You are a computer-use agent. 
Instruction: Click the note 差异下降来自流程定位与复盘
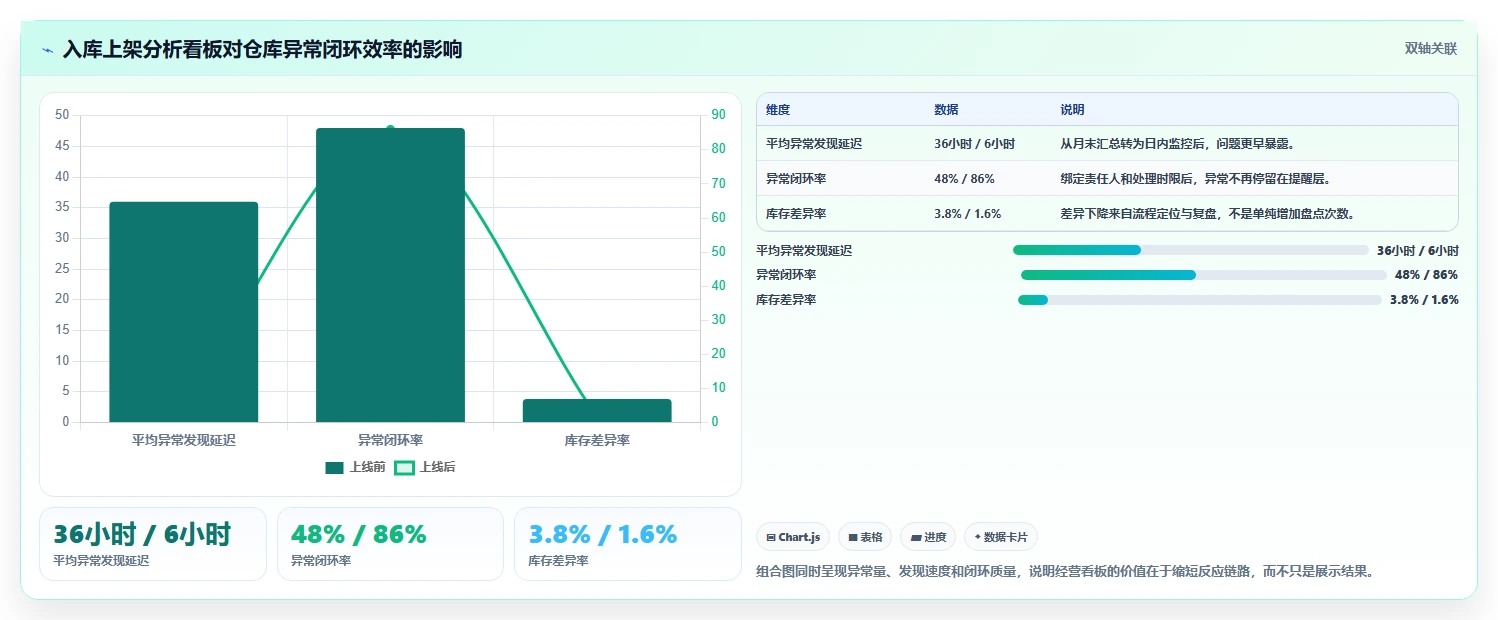pyautogui.click(x=1207, y=214)
